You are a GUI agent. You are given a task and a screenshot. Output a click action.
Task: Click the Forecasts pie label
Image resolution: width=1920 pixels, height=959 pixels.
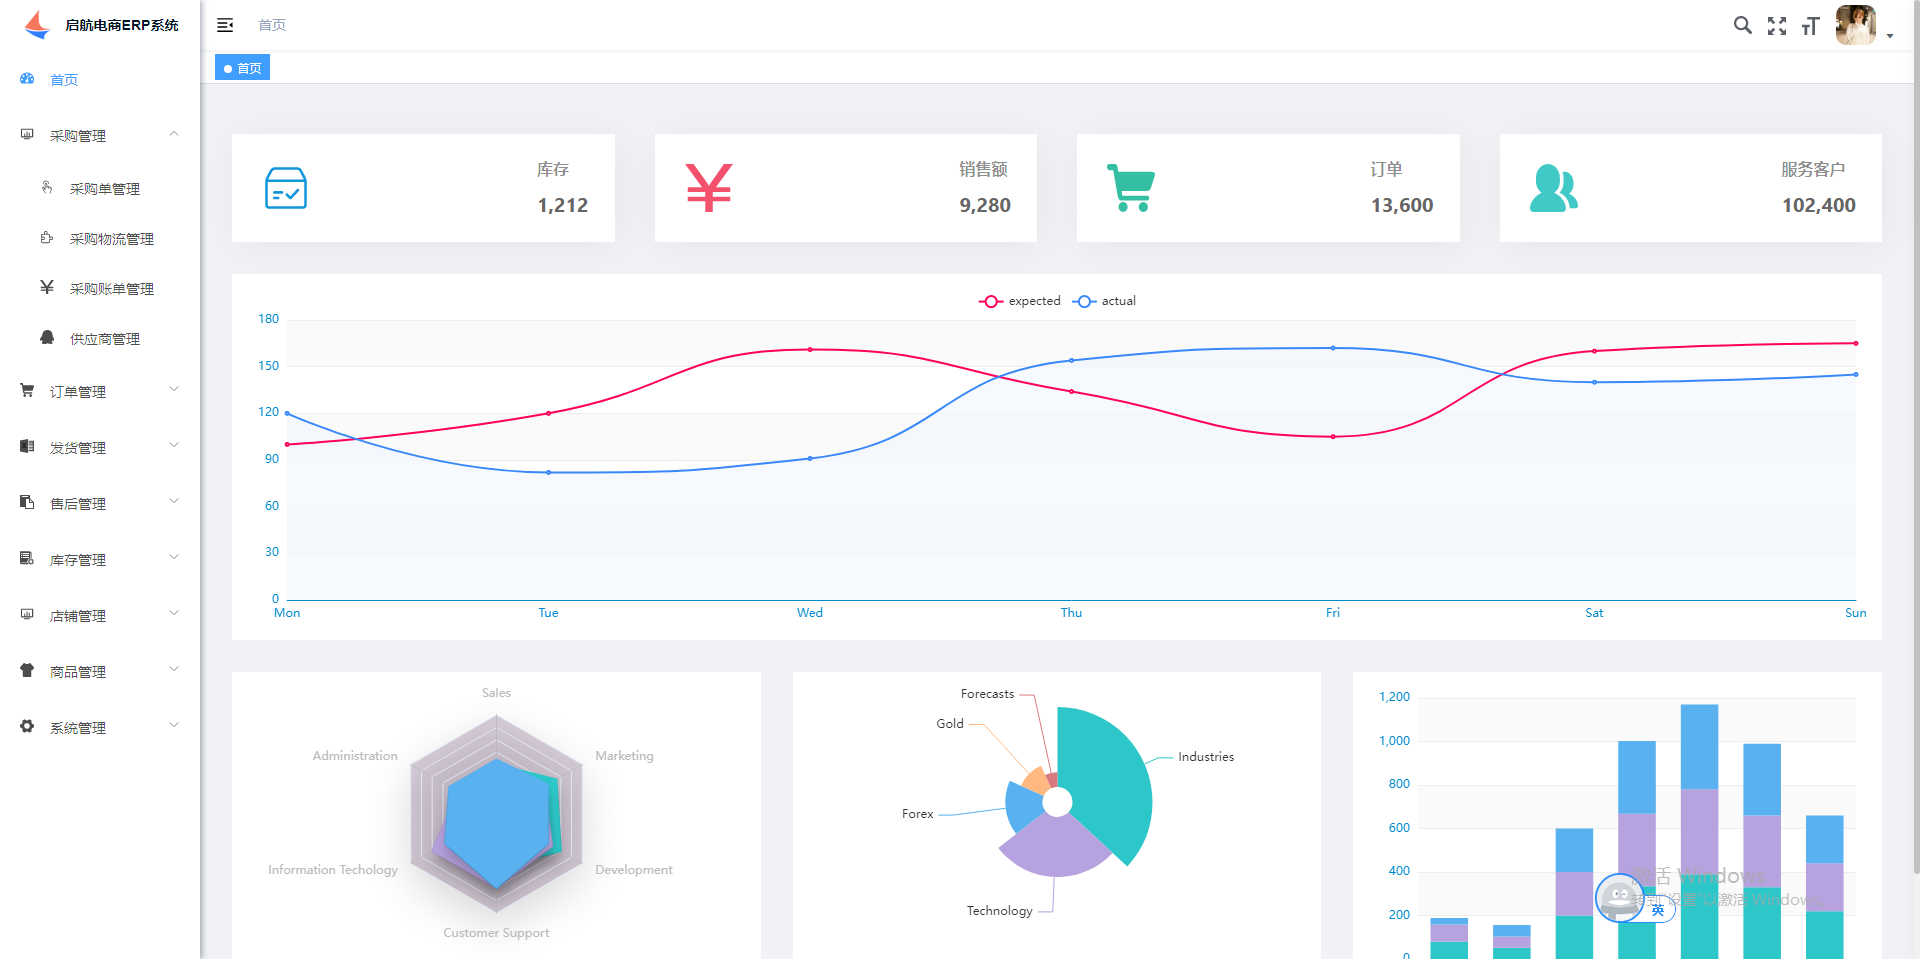pyautogui.click(x=987, y=694)
